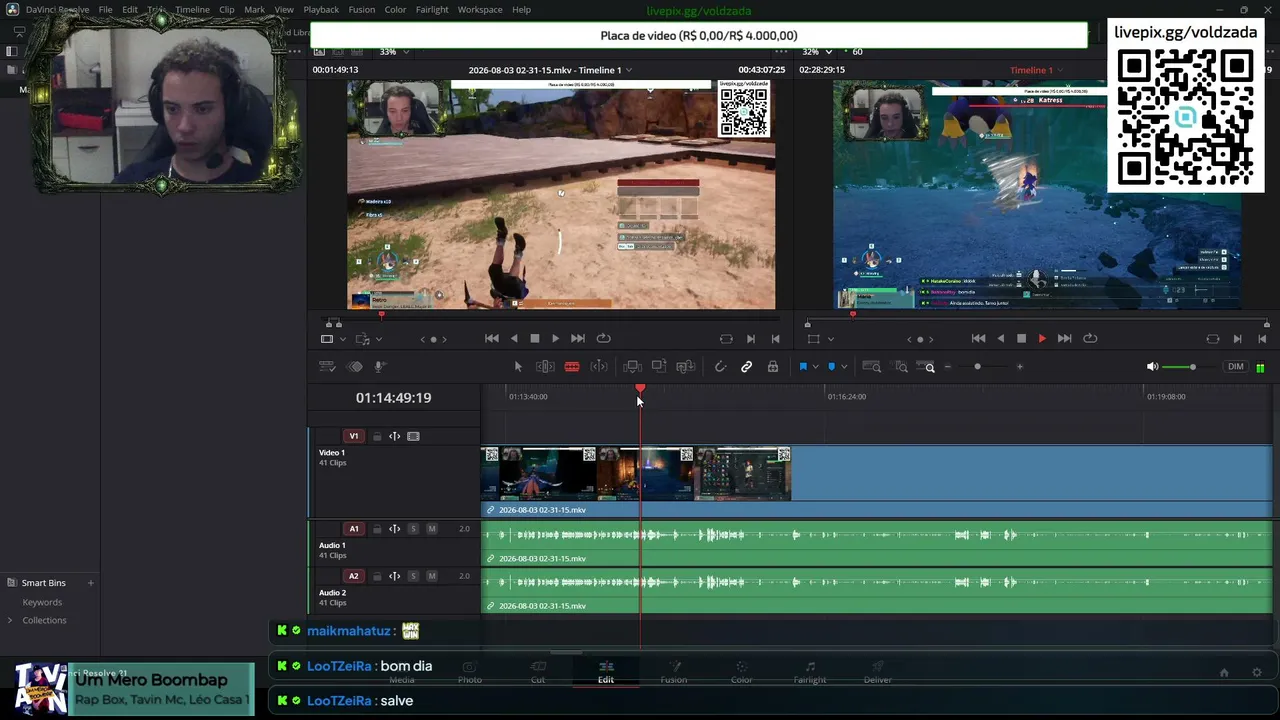The image size is (1280, 720).
Task: Adjust the monitor volume slider
Action: (1192, 367)
